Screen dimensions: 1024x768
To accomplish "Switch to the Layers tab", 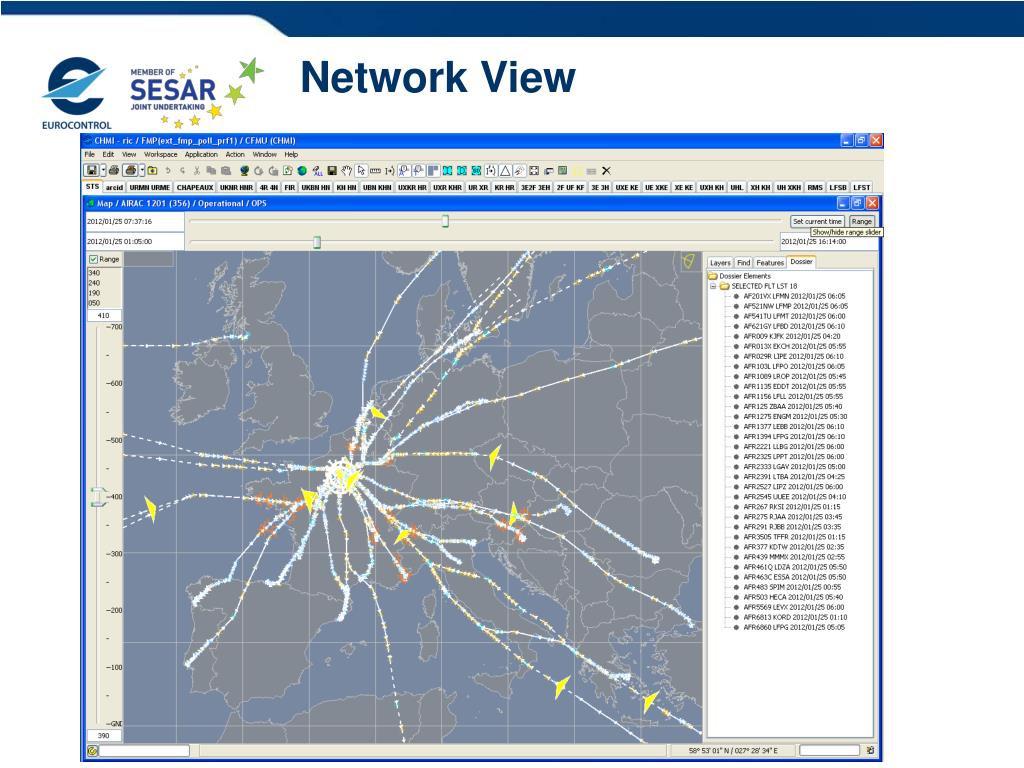I will pos(720,263).
